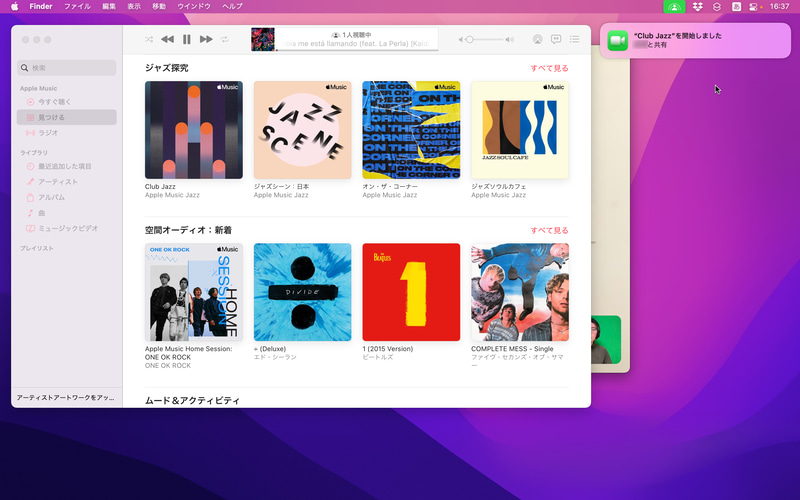Open the Jazz Soul Cafe playlist cover
Image resolution: width=800 pixels, height=500 pixels.
[x=520, y=130]
